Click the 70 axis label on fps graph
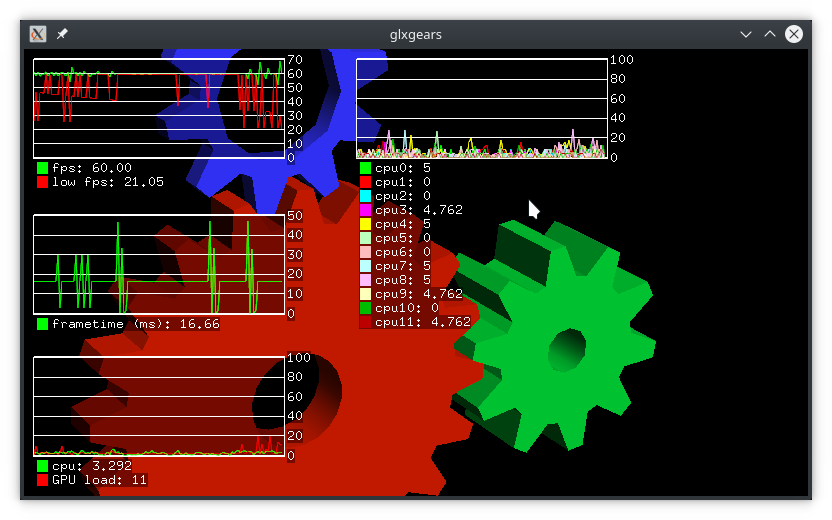This screenshot has height=520, width=832. click(x=295, y=59)
